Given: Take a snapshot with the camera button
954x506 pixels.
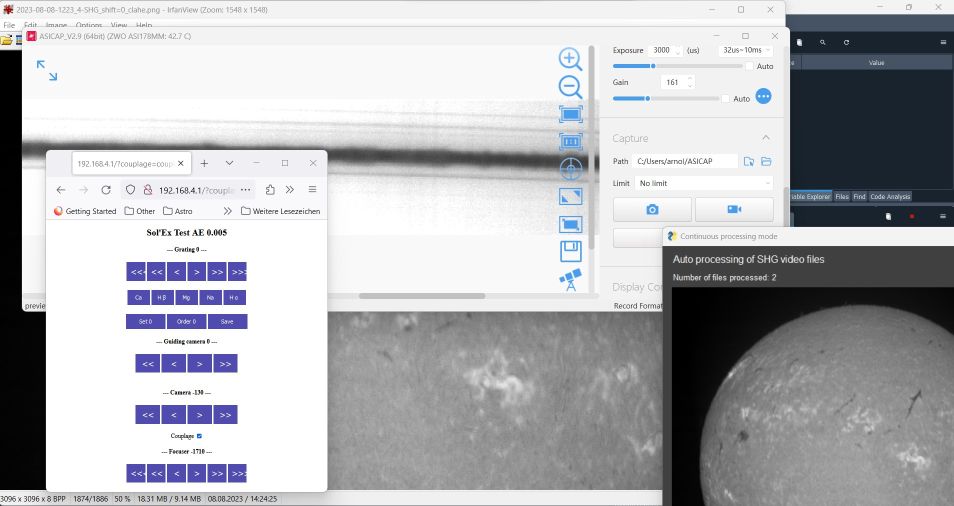Looking at the screenshot, I should tap(652, 209).
